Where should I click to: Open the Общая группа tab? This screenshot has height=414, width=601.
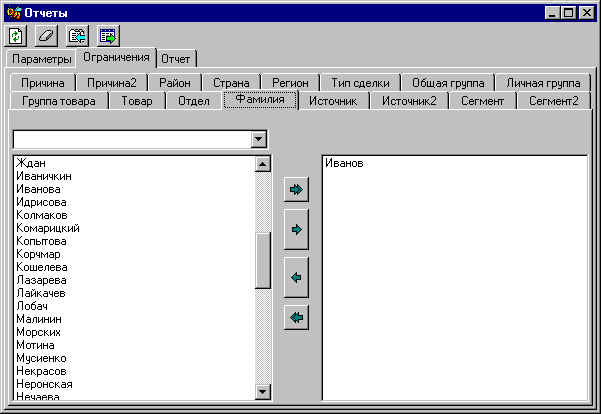(x=448, y=83)
